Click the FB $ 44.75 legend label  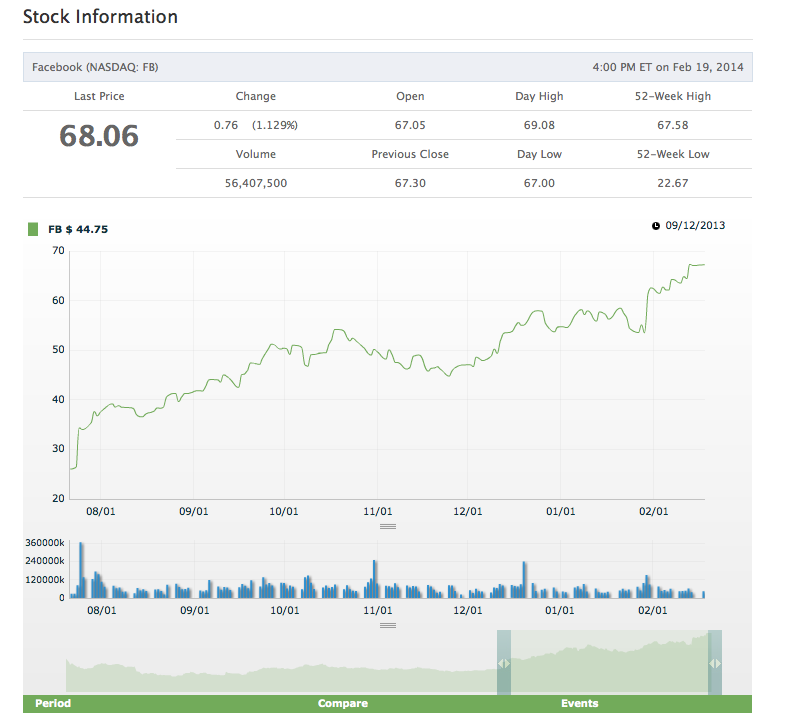[78, 229]
